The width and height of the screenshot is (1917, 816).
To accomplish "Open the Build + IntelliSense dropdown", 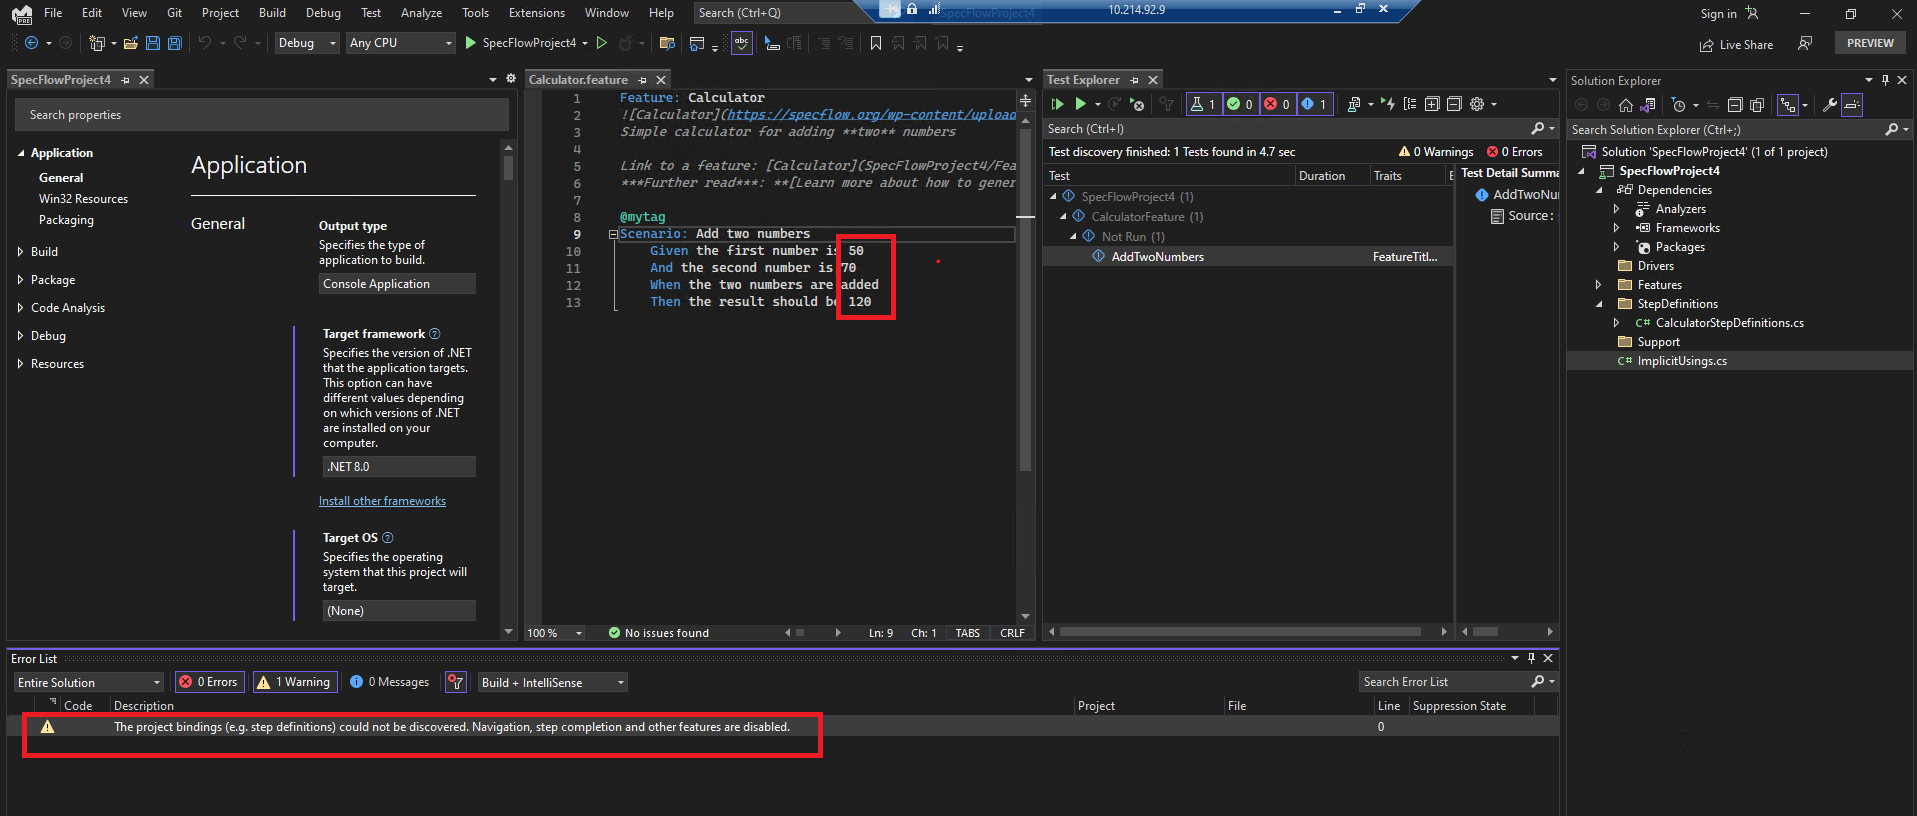I will [553, 682].
